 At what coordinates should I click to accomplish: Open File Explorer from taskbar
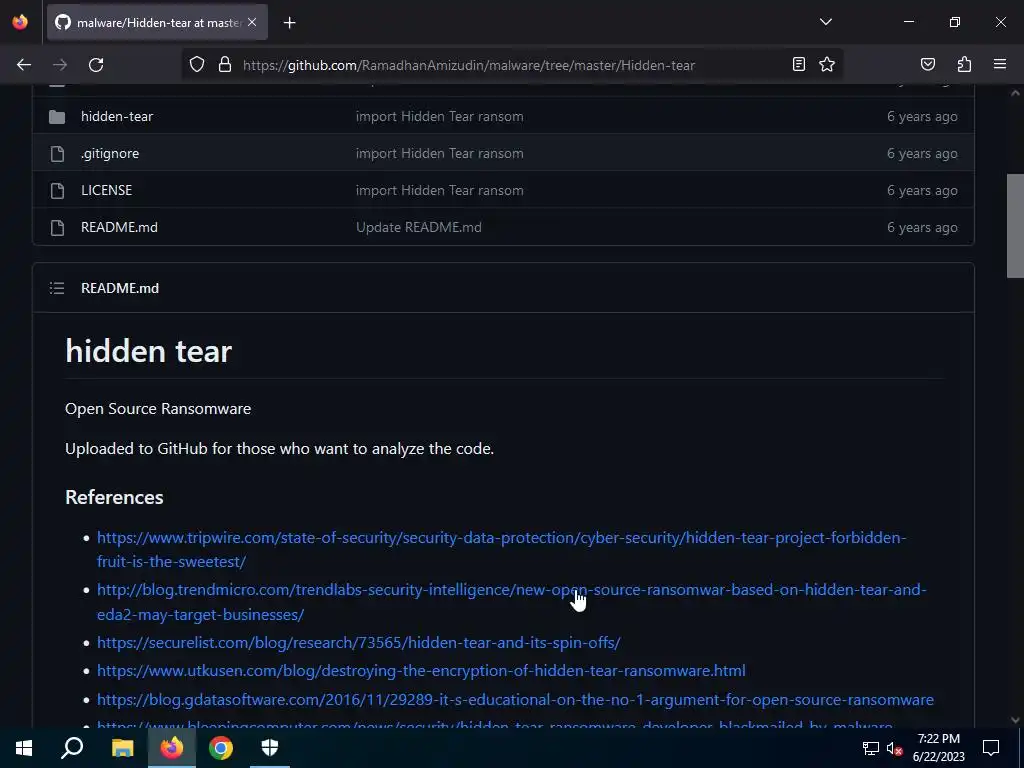(122, 748)
